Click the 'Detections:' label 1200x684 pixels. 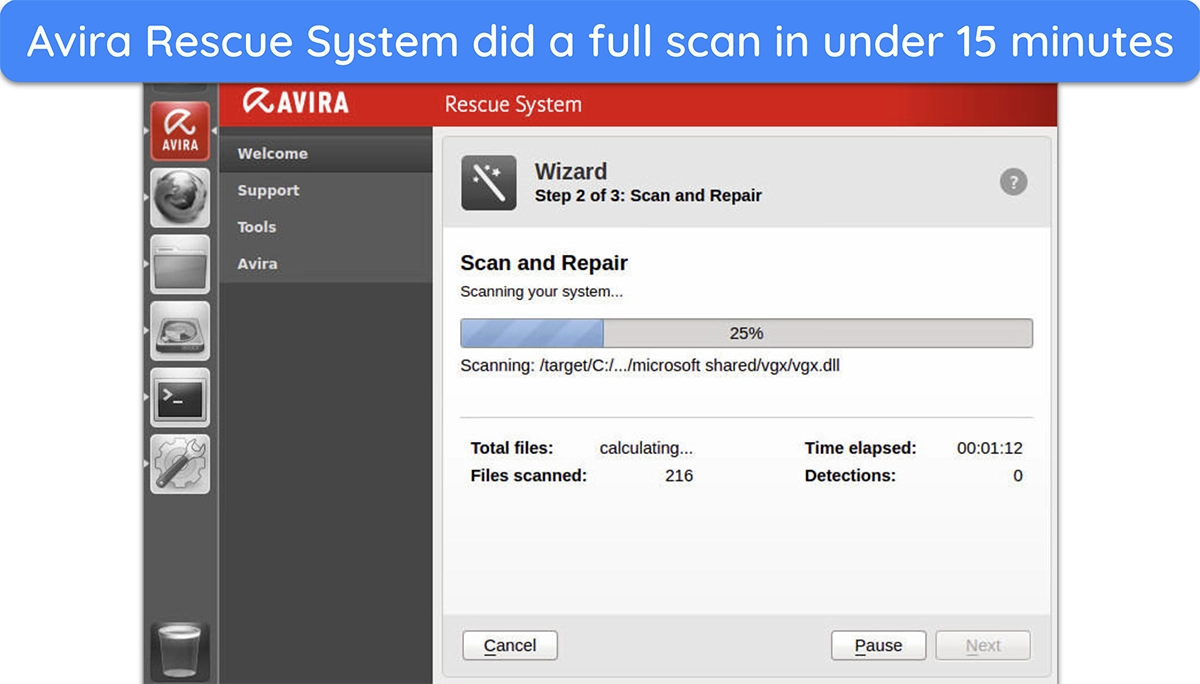coord(850,476)
